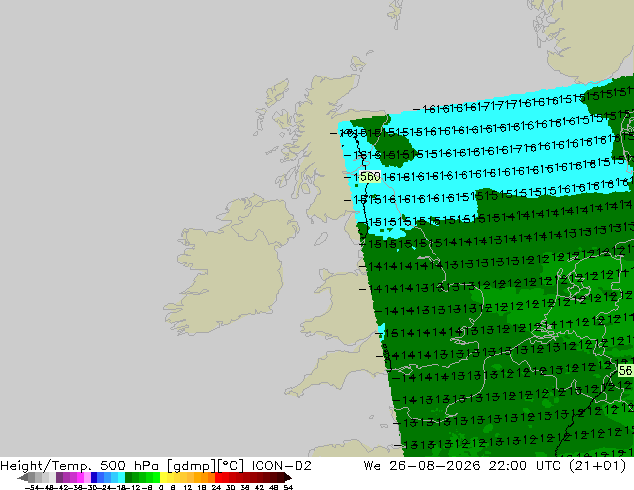This screenshot has height=490, width=634.
Task: Click the 22:00 UTC (21+01) time text
Action: click(557, 466)
